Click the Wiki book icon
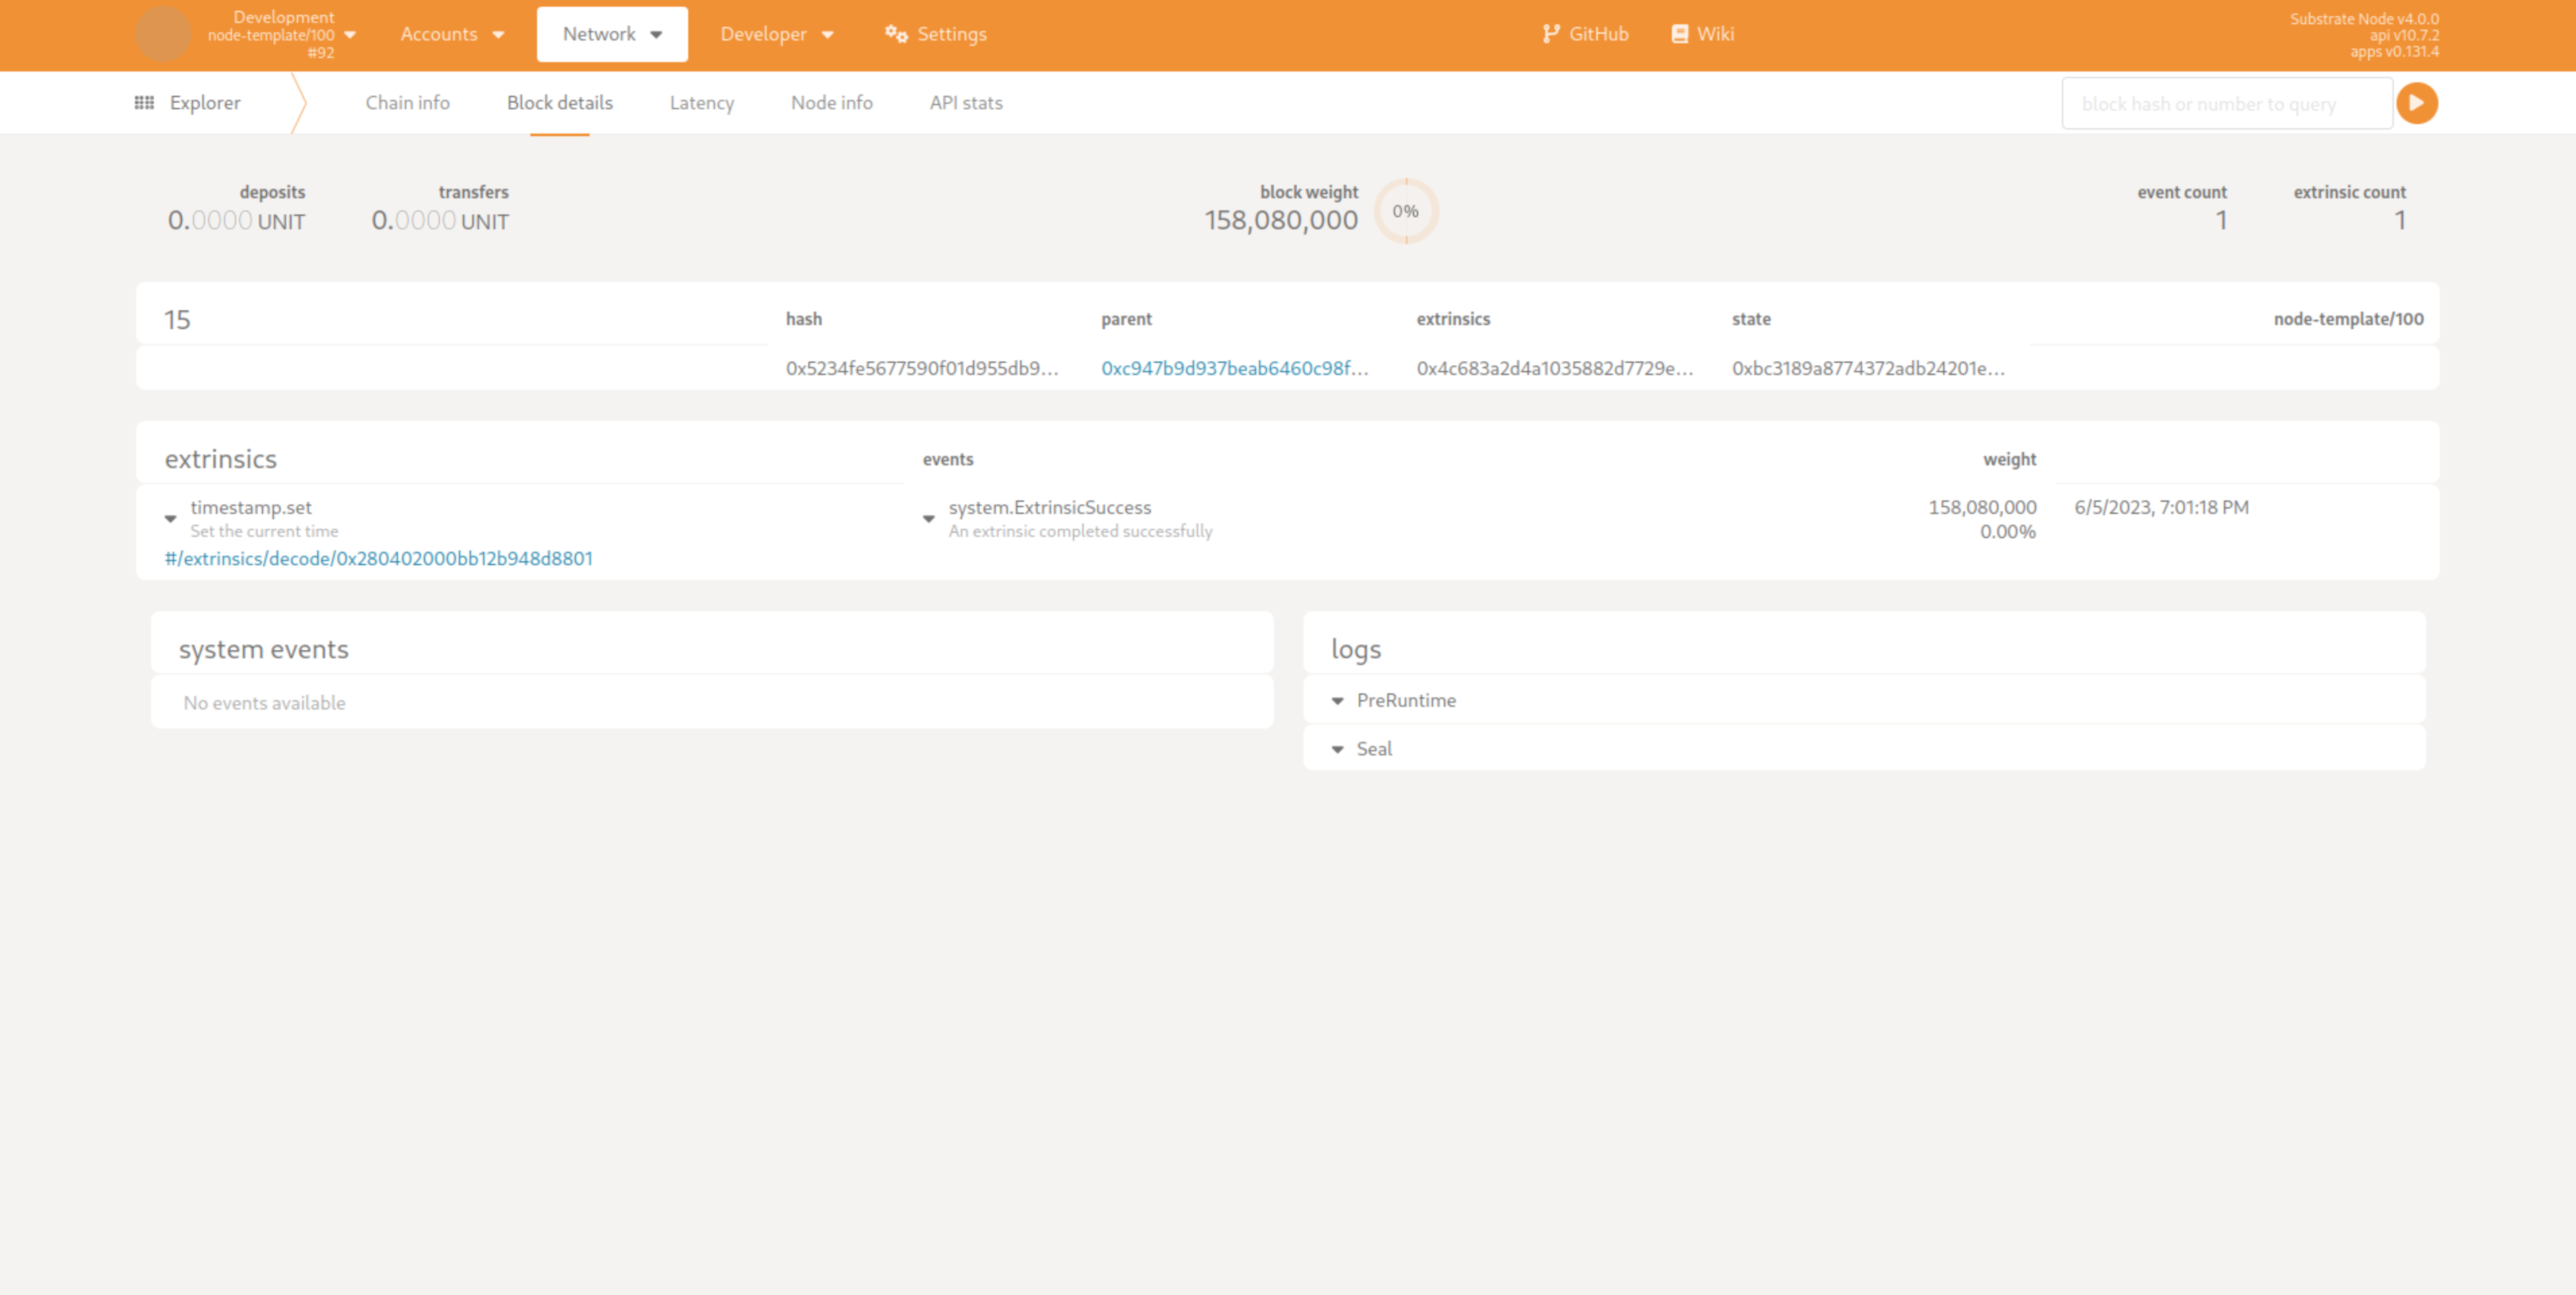The width and height of the screenshot is (2576, 1295). [x=1679, y=34]
